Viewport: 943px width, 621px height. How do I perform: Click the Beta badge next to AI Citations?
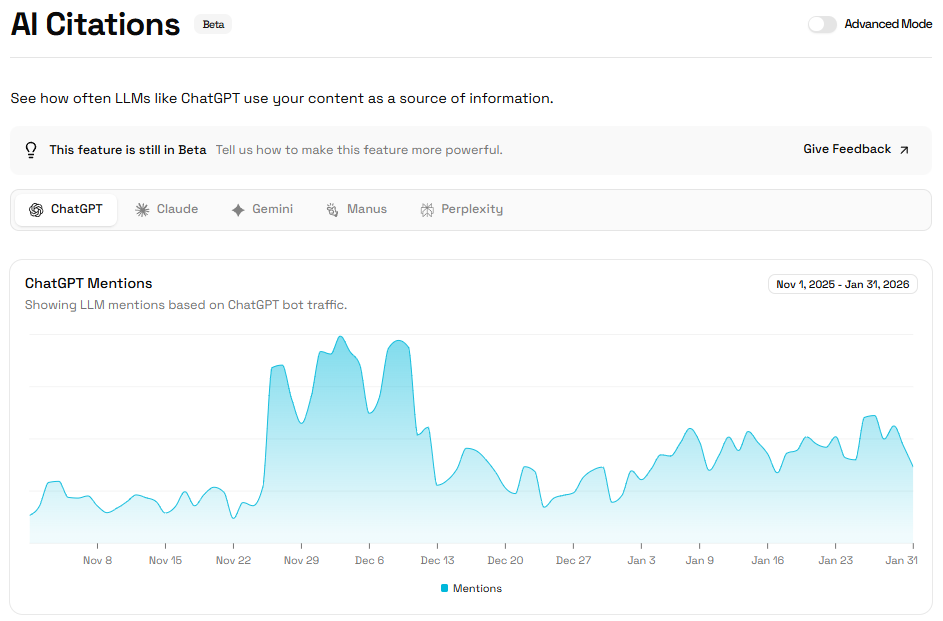coord(212,24)
